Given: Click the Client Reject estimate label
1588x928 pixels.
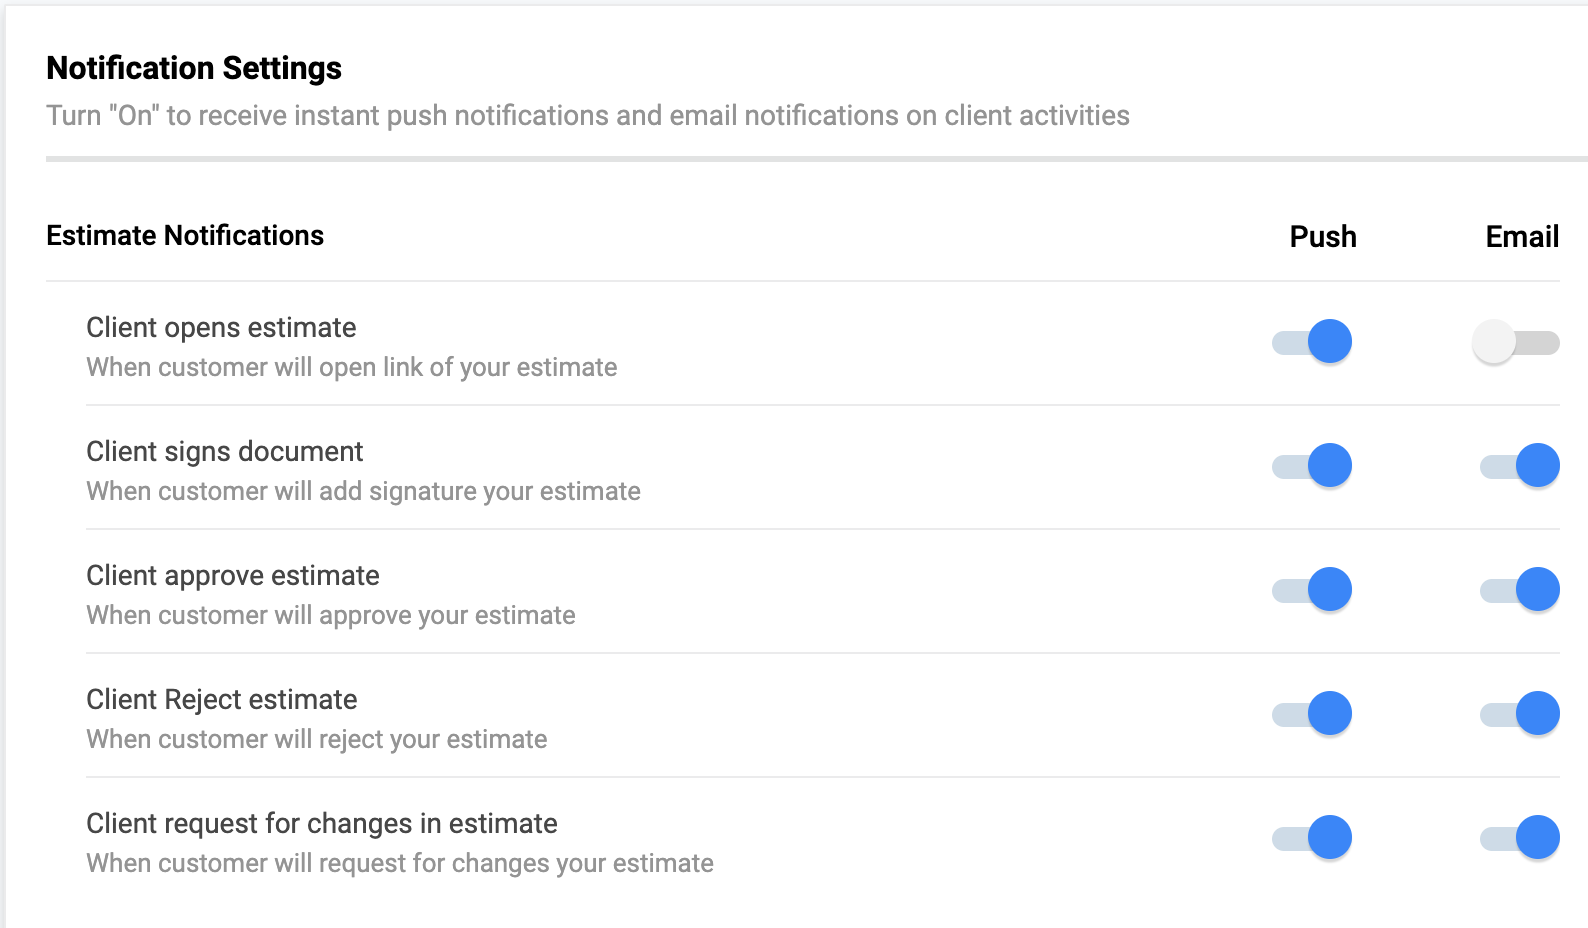Looking at the screenshot, I should [222, 700].
